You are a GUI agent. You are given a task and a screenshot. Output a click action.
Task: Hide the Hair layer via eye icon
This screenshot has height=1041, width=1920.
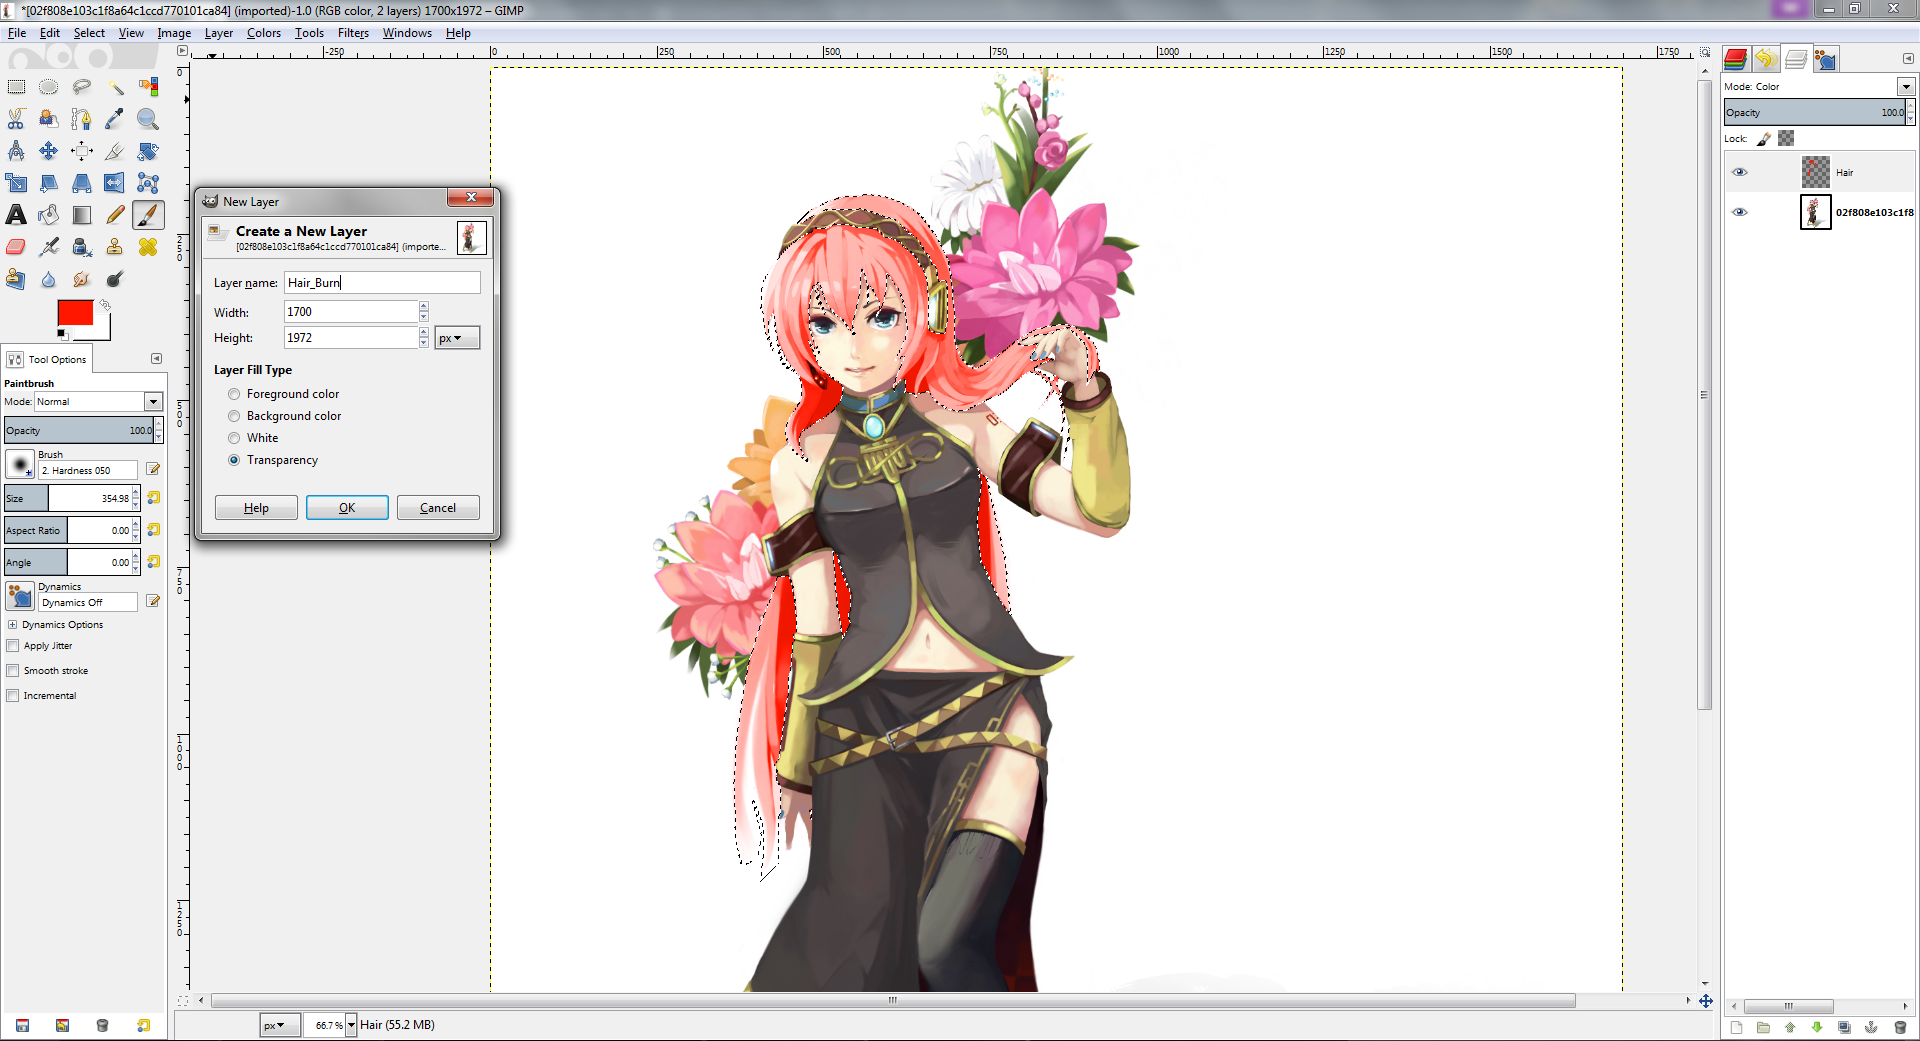click(x=1740, y=172)
